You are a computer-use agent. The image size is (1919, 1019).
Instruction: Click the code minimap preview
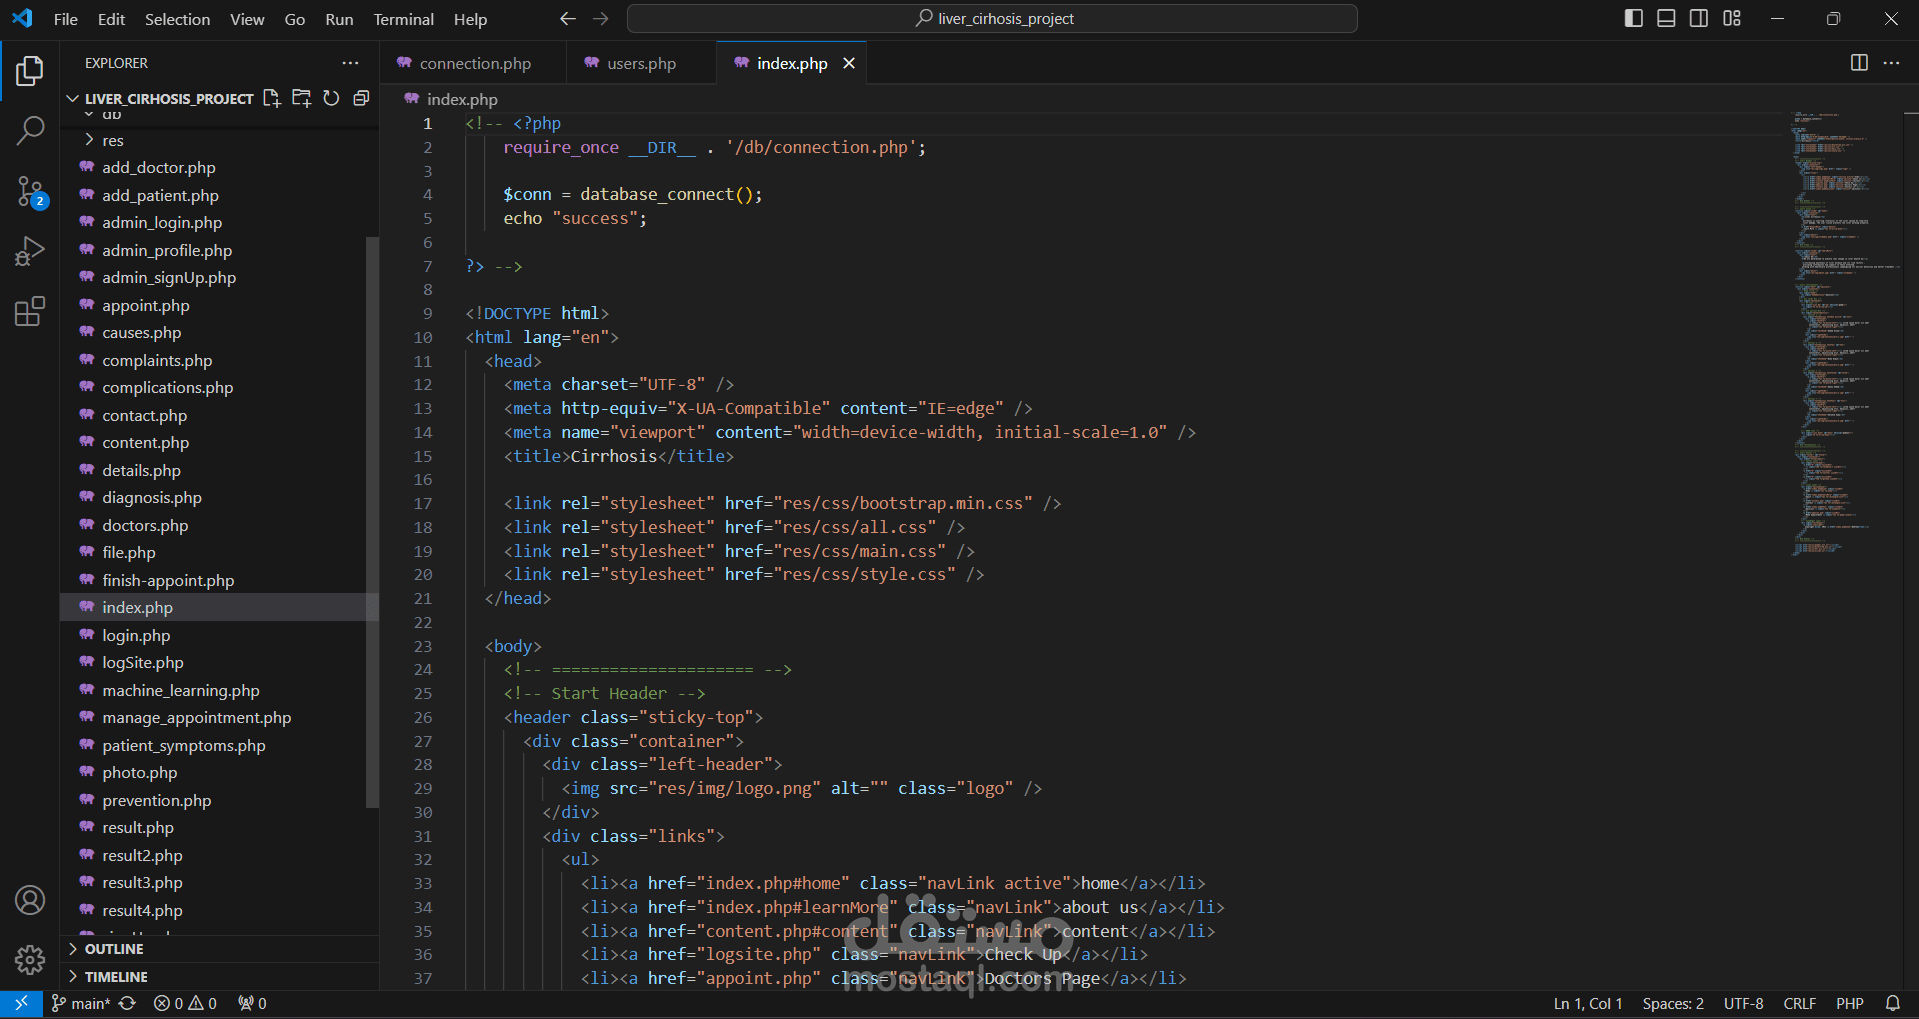click(x=1845, y=333)
